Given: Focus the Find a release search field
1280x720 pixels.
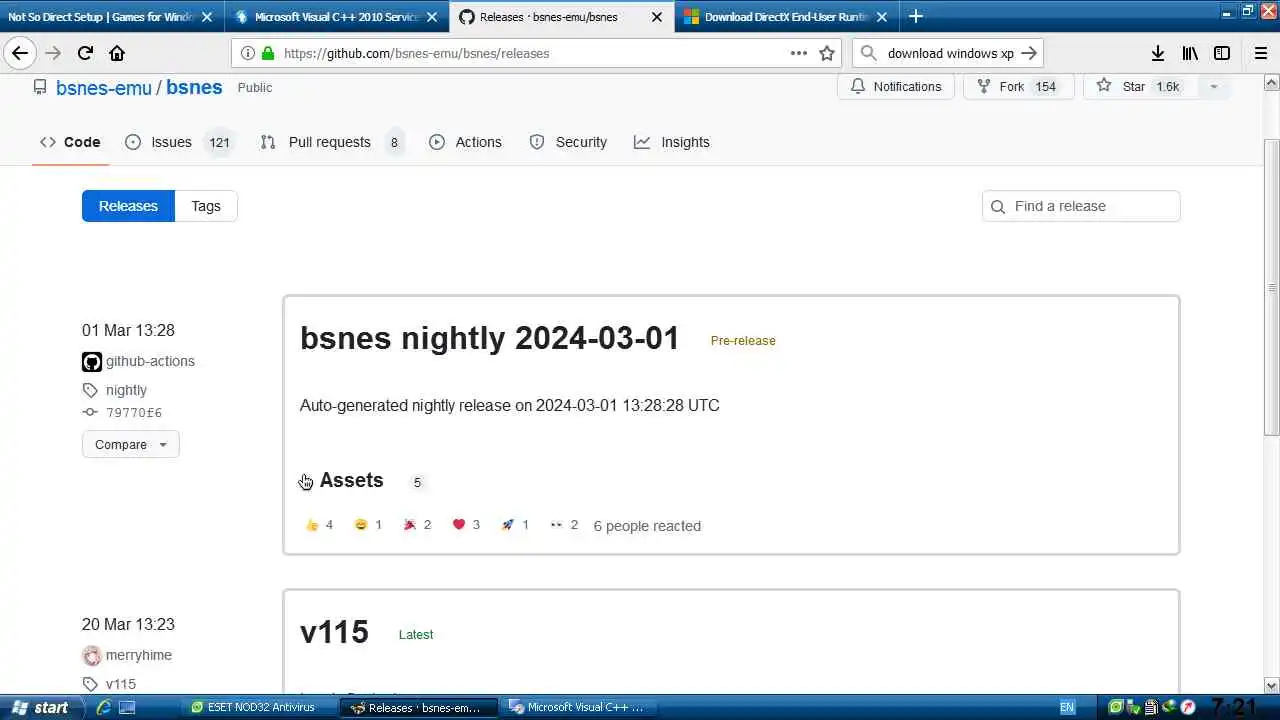Looking at the screenshot, I should 1081,206.
